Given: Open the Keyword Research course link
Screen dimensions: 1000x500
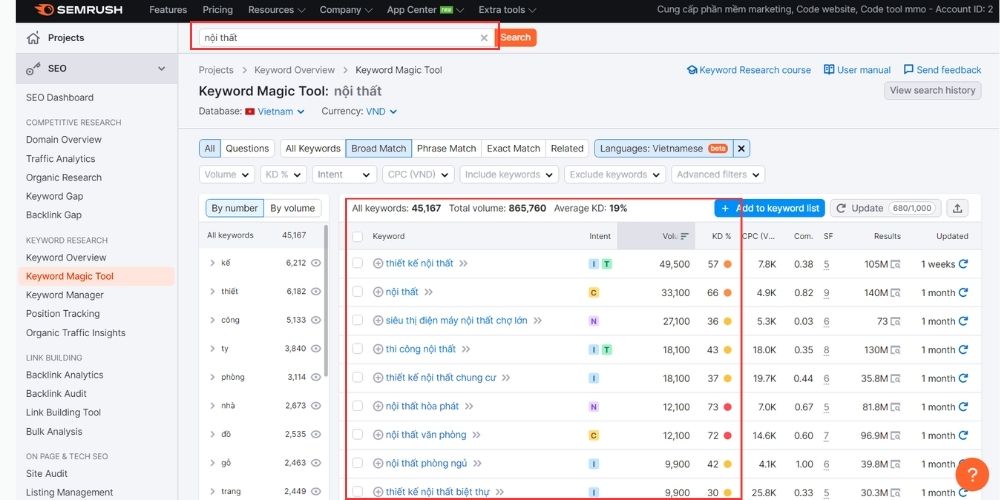Looking at the screenshot, I should [749, 70].
